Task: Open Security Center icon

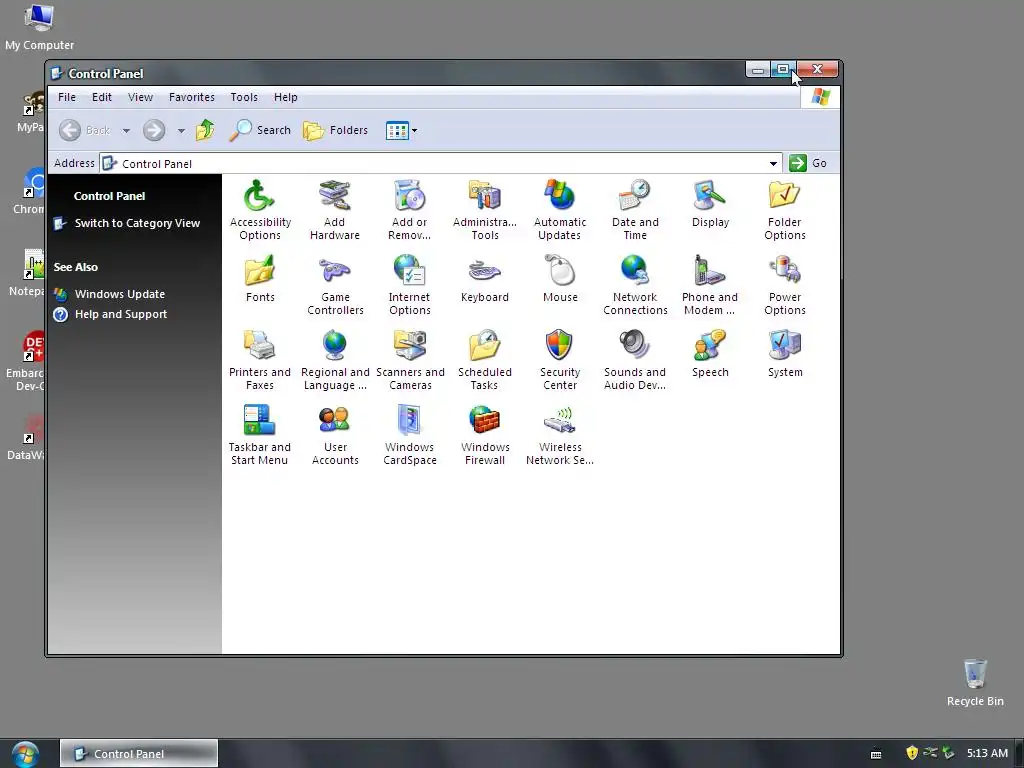Action: point(560,360)
